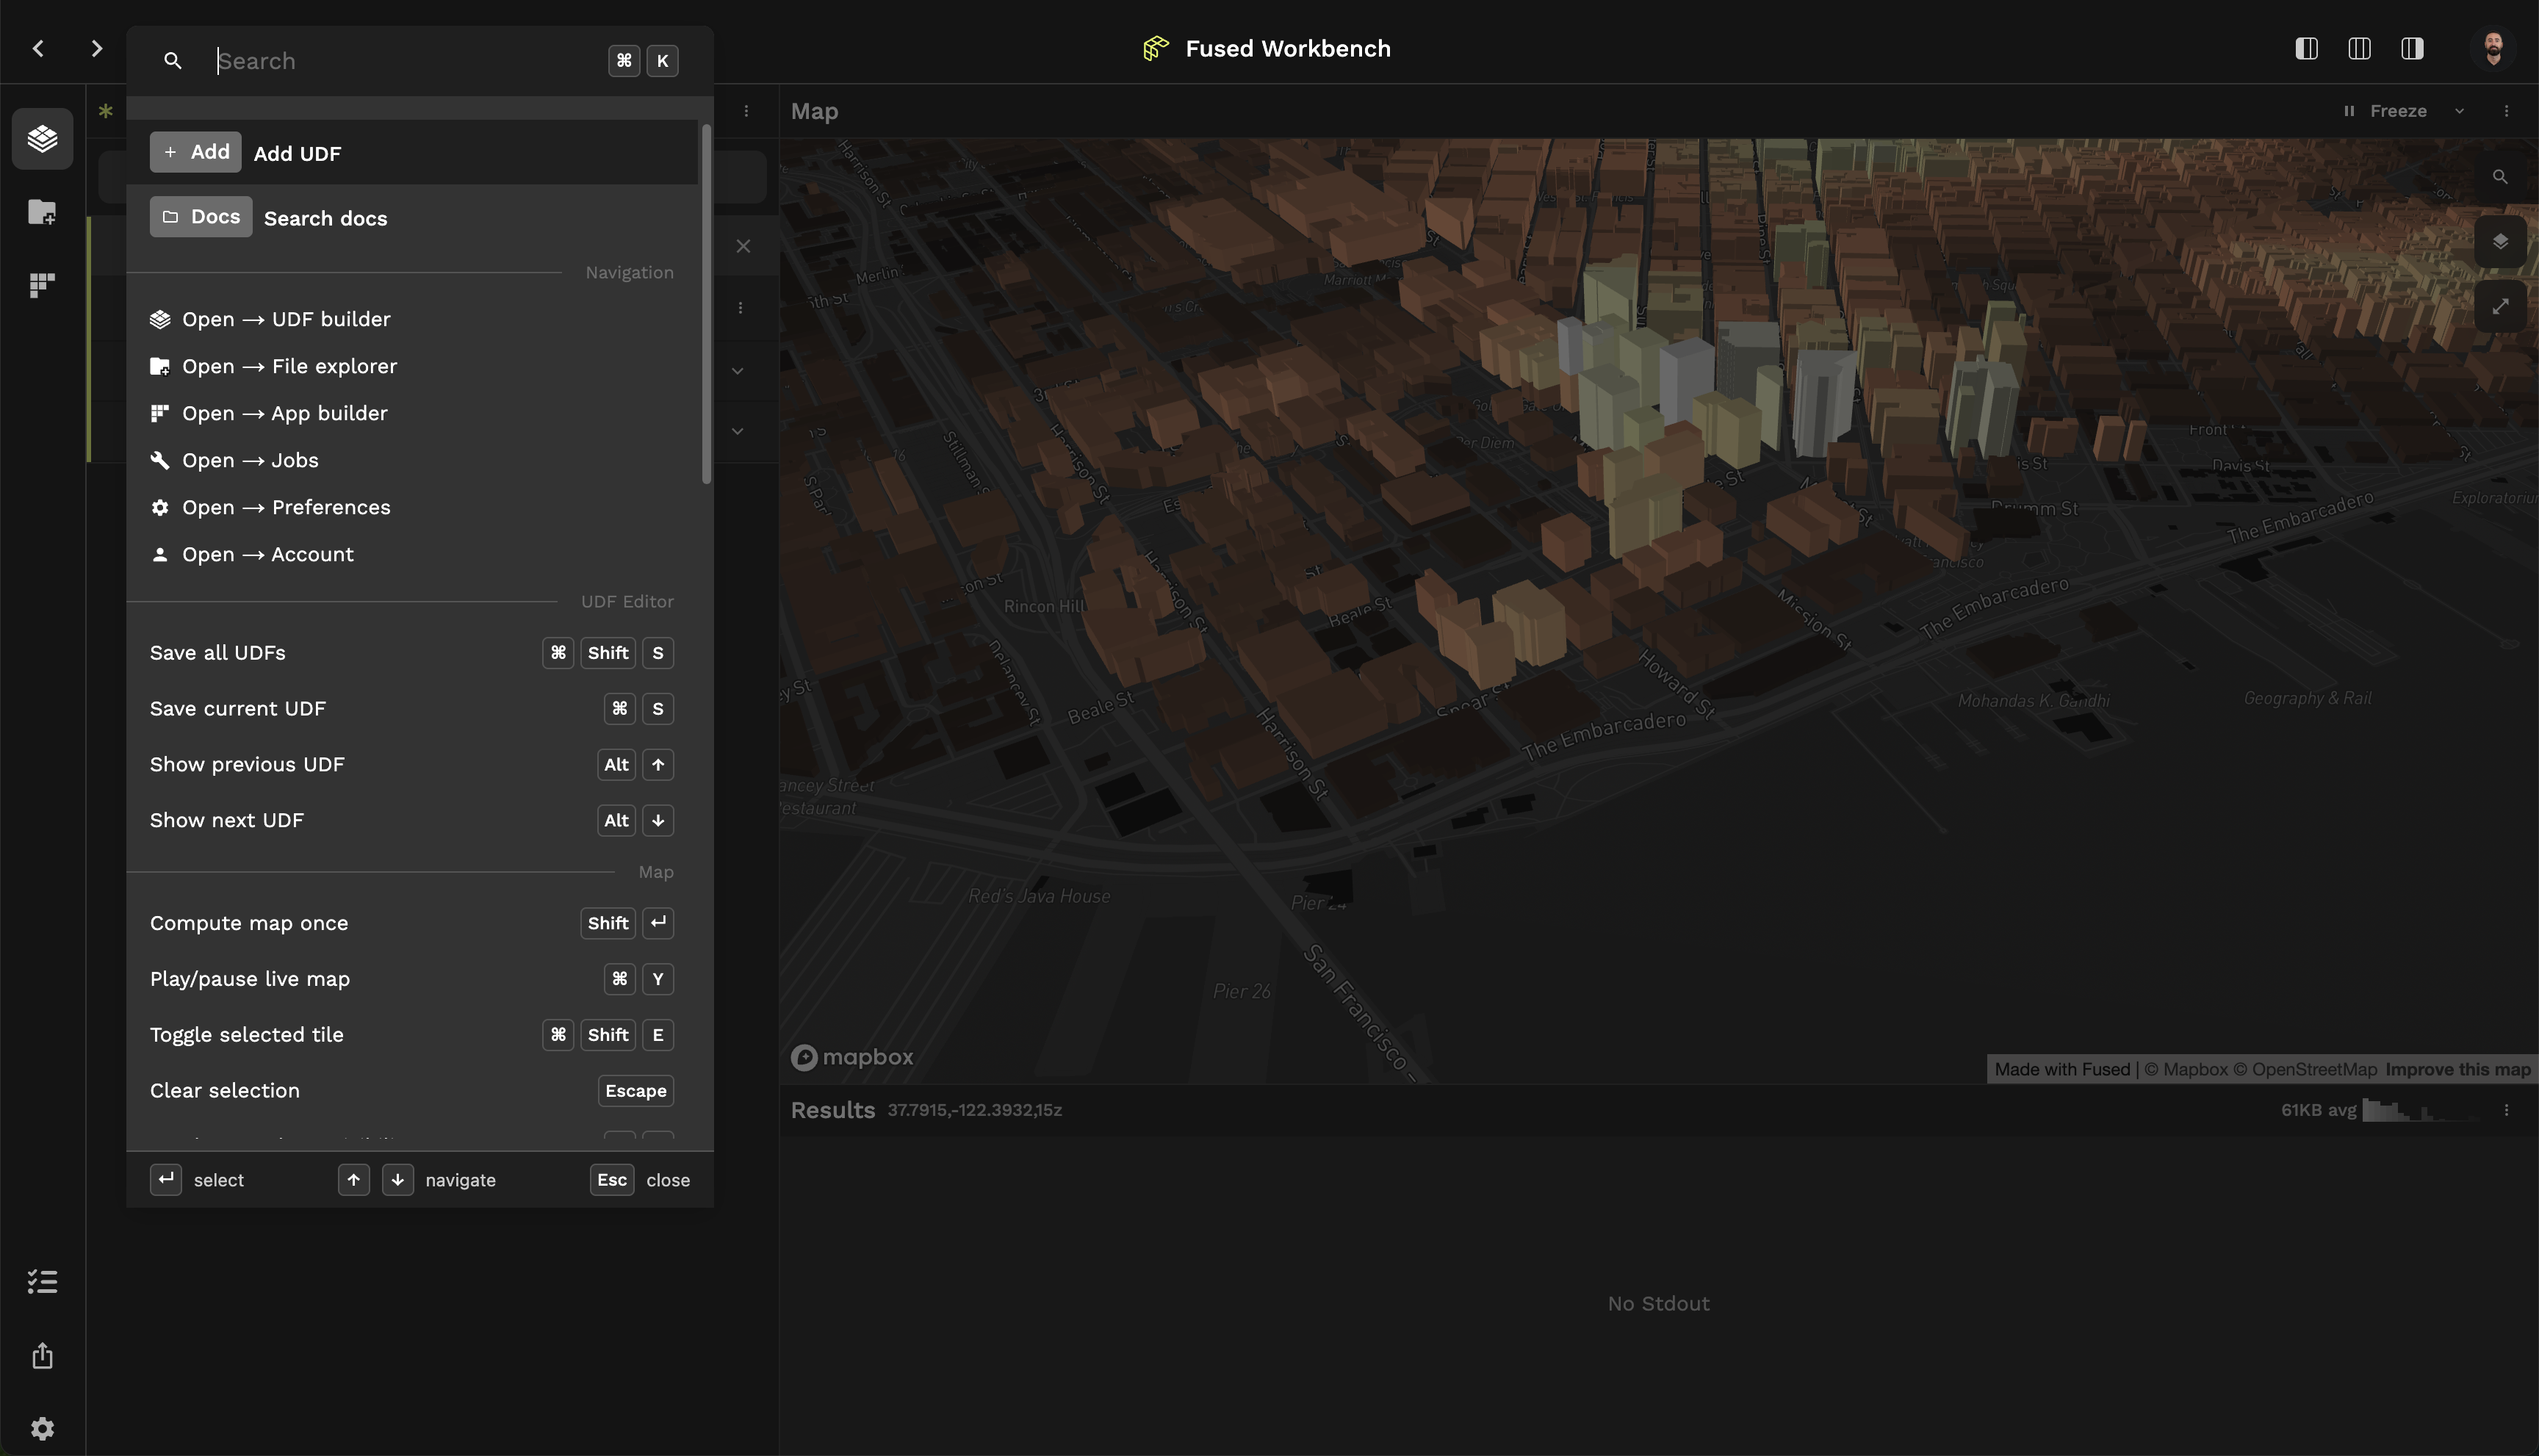Click the navigate up arrow key hint
Screen dimensions: 2539x1456
pyautogui.click(x=353, y=1180)
